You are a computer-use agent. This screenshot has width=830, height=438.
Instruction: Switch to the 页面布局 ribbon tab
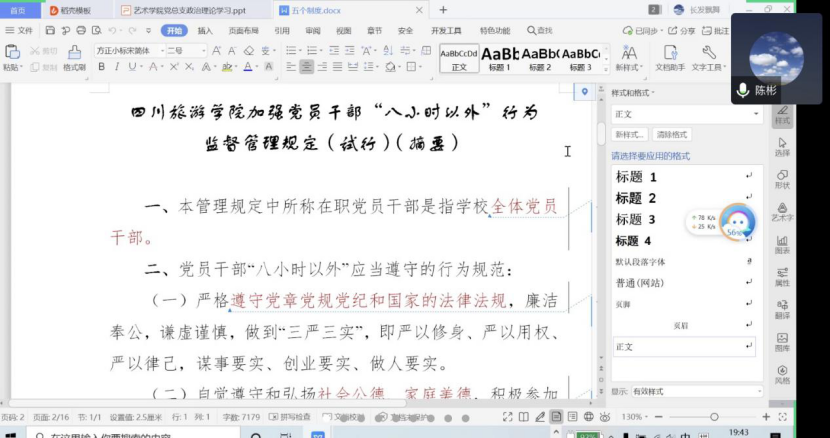[x=243, y=31]
